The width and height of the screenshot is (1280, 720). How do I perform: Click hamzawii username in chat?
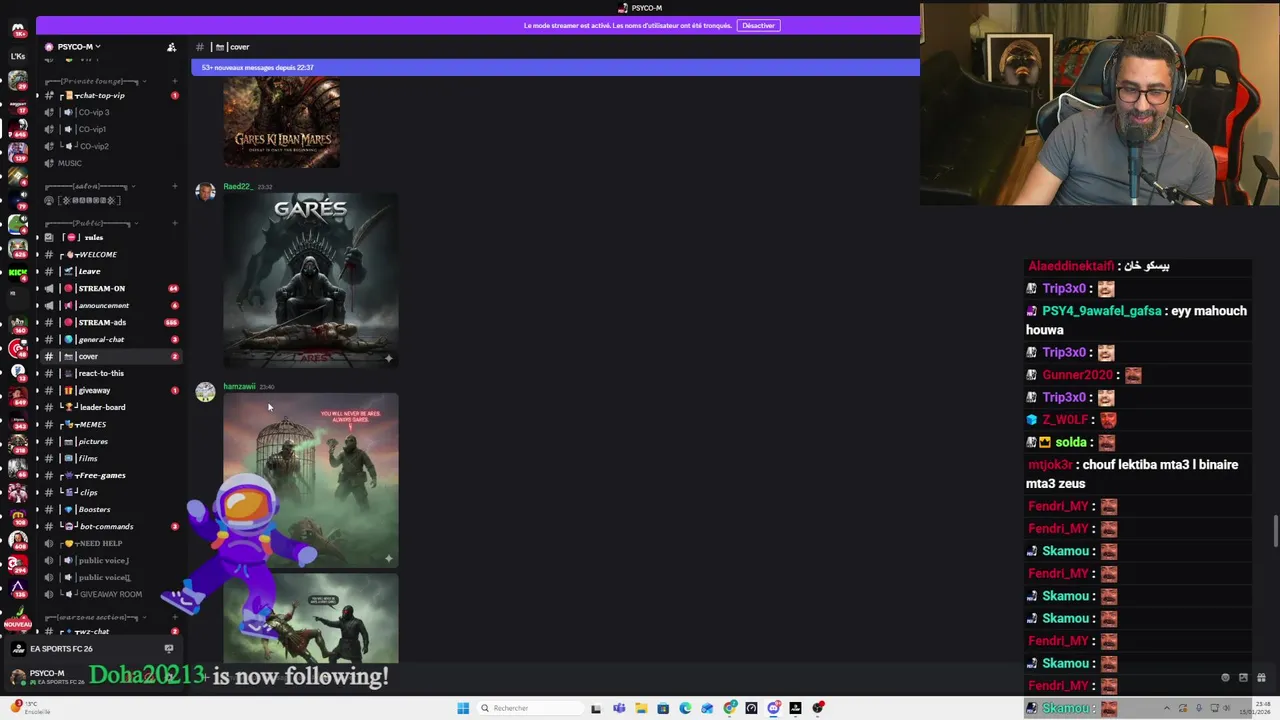coord(239,386)
